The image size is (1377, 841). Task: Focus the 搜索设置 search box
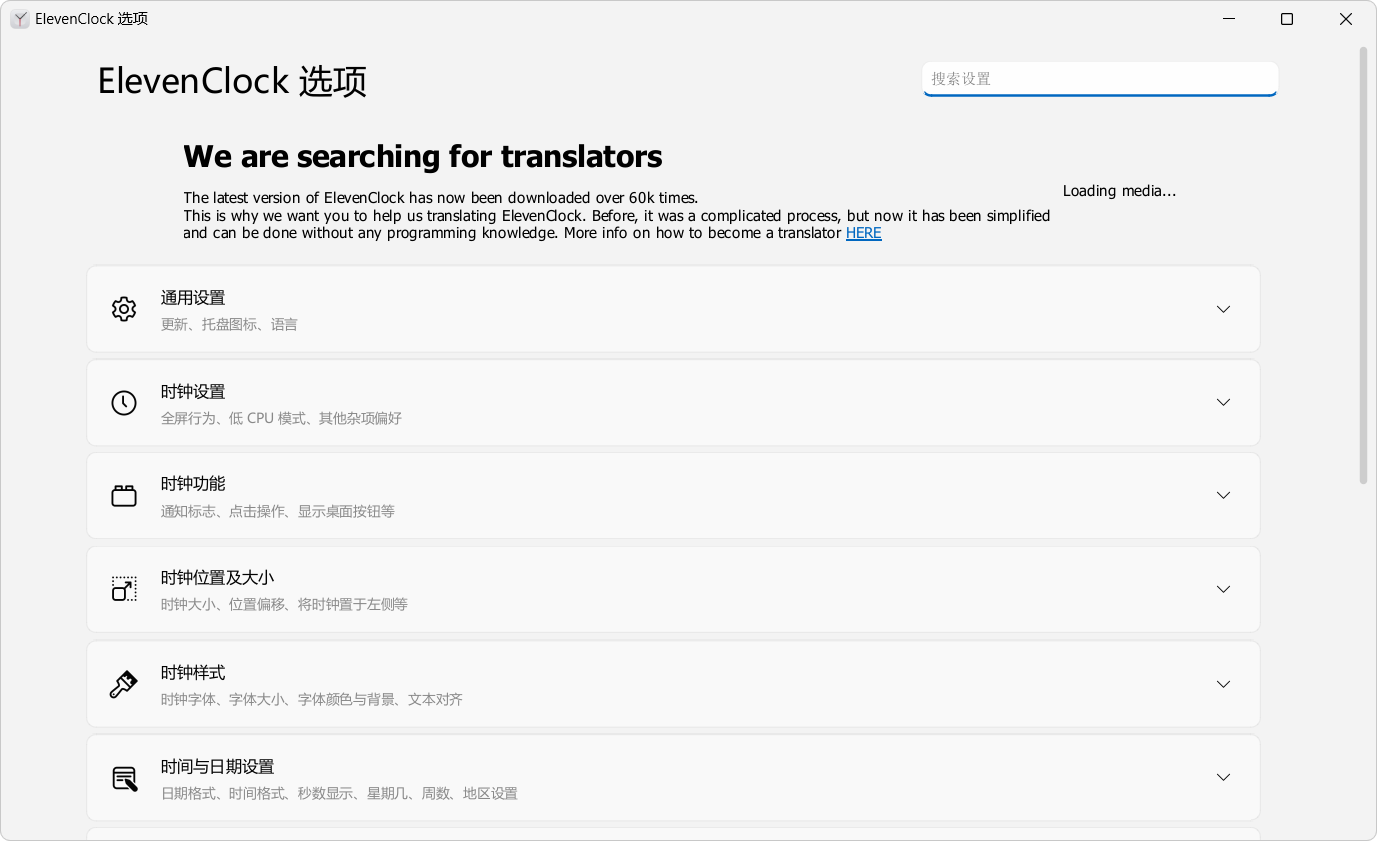click(x=1099, y=79)
